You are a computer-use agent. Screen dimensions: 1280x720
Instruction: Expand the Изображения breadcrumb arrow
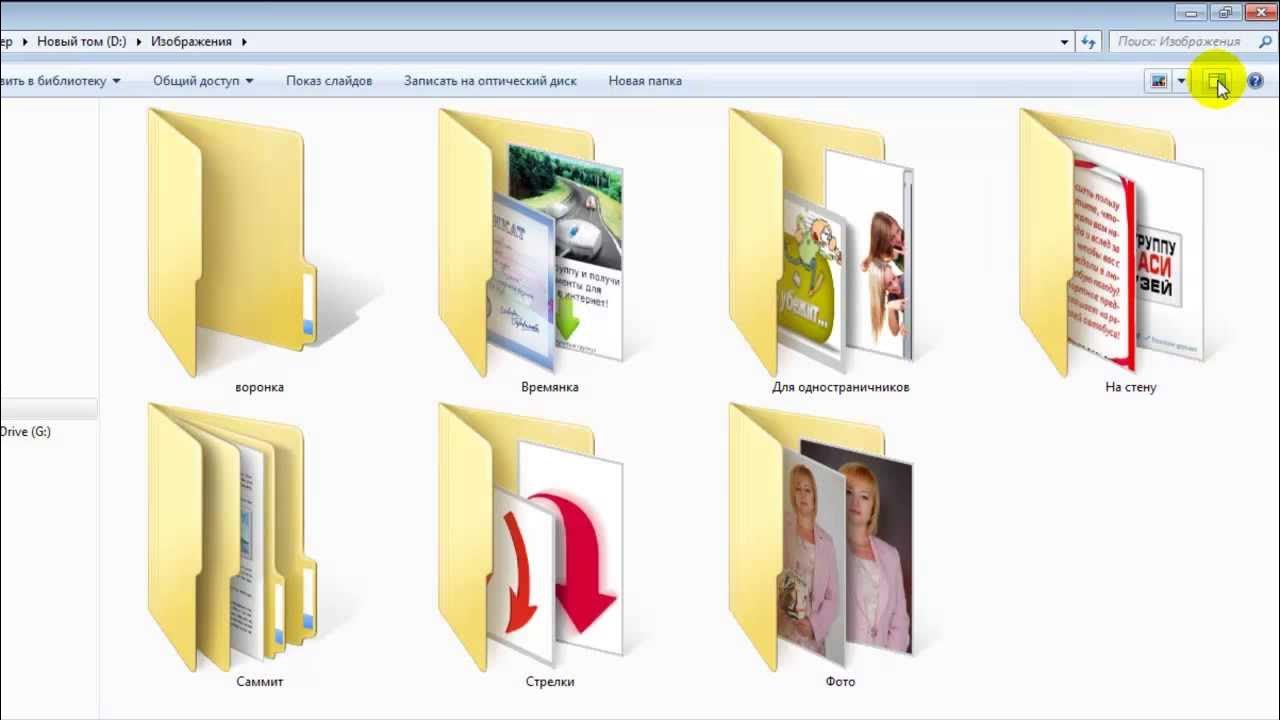(x=244, y=42)
